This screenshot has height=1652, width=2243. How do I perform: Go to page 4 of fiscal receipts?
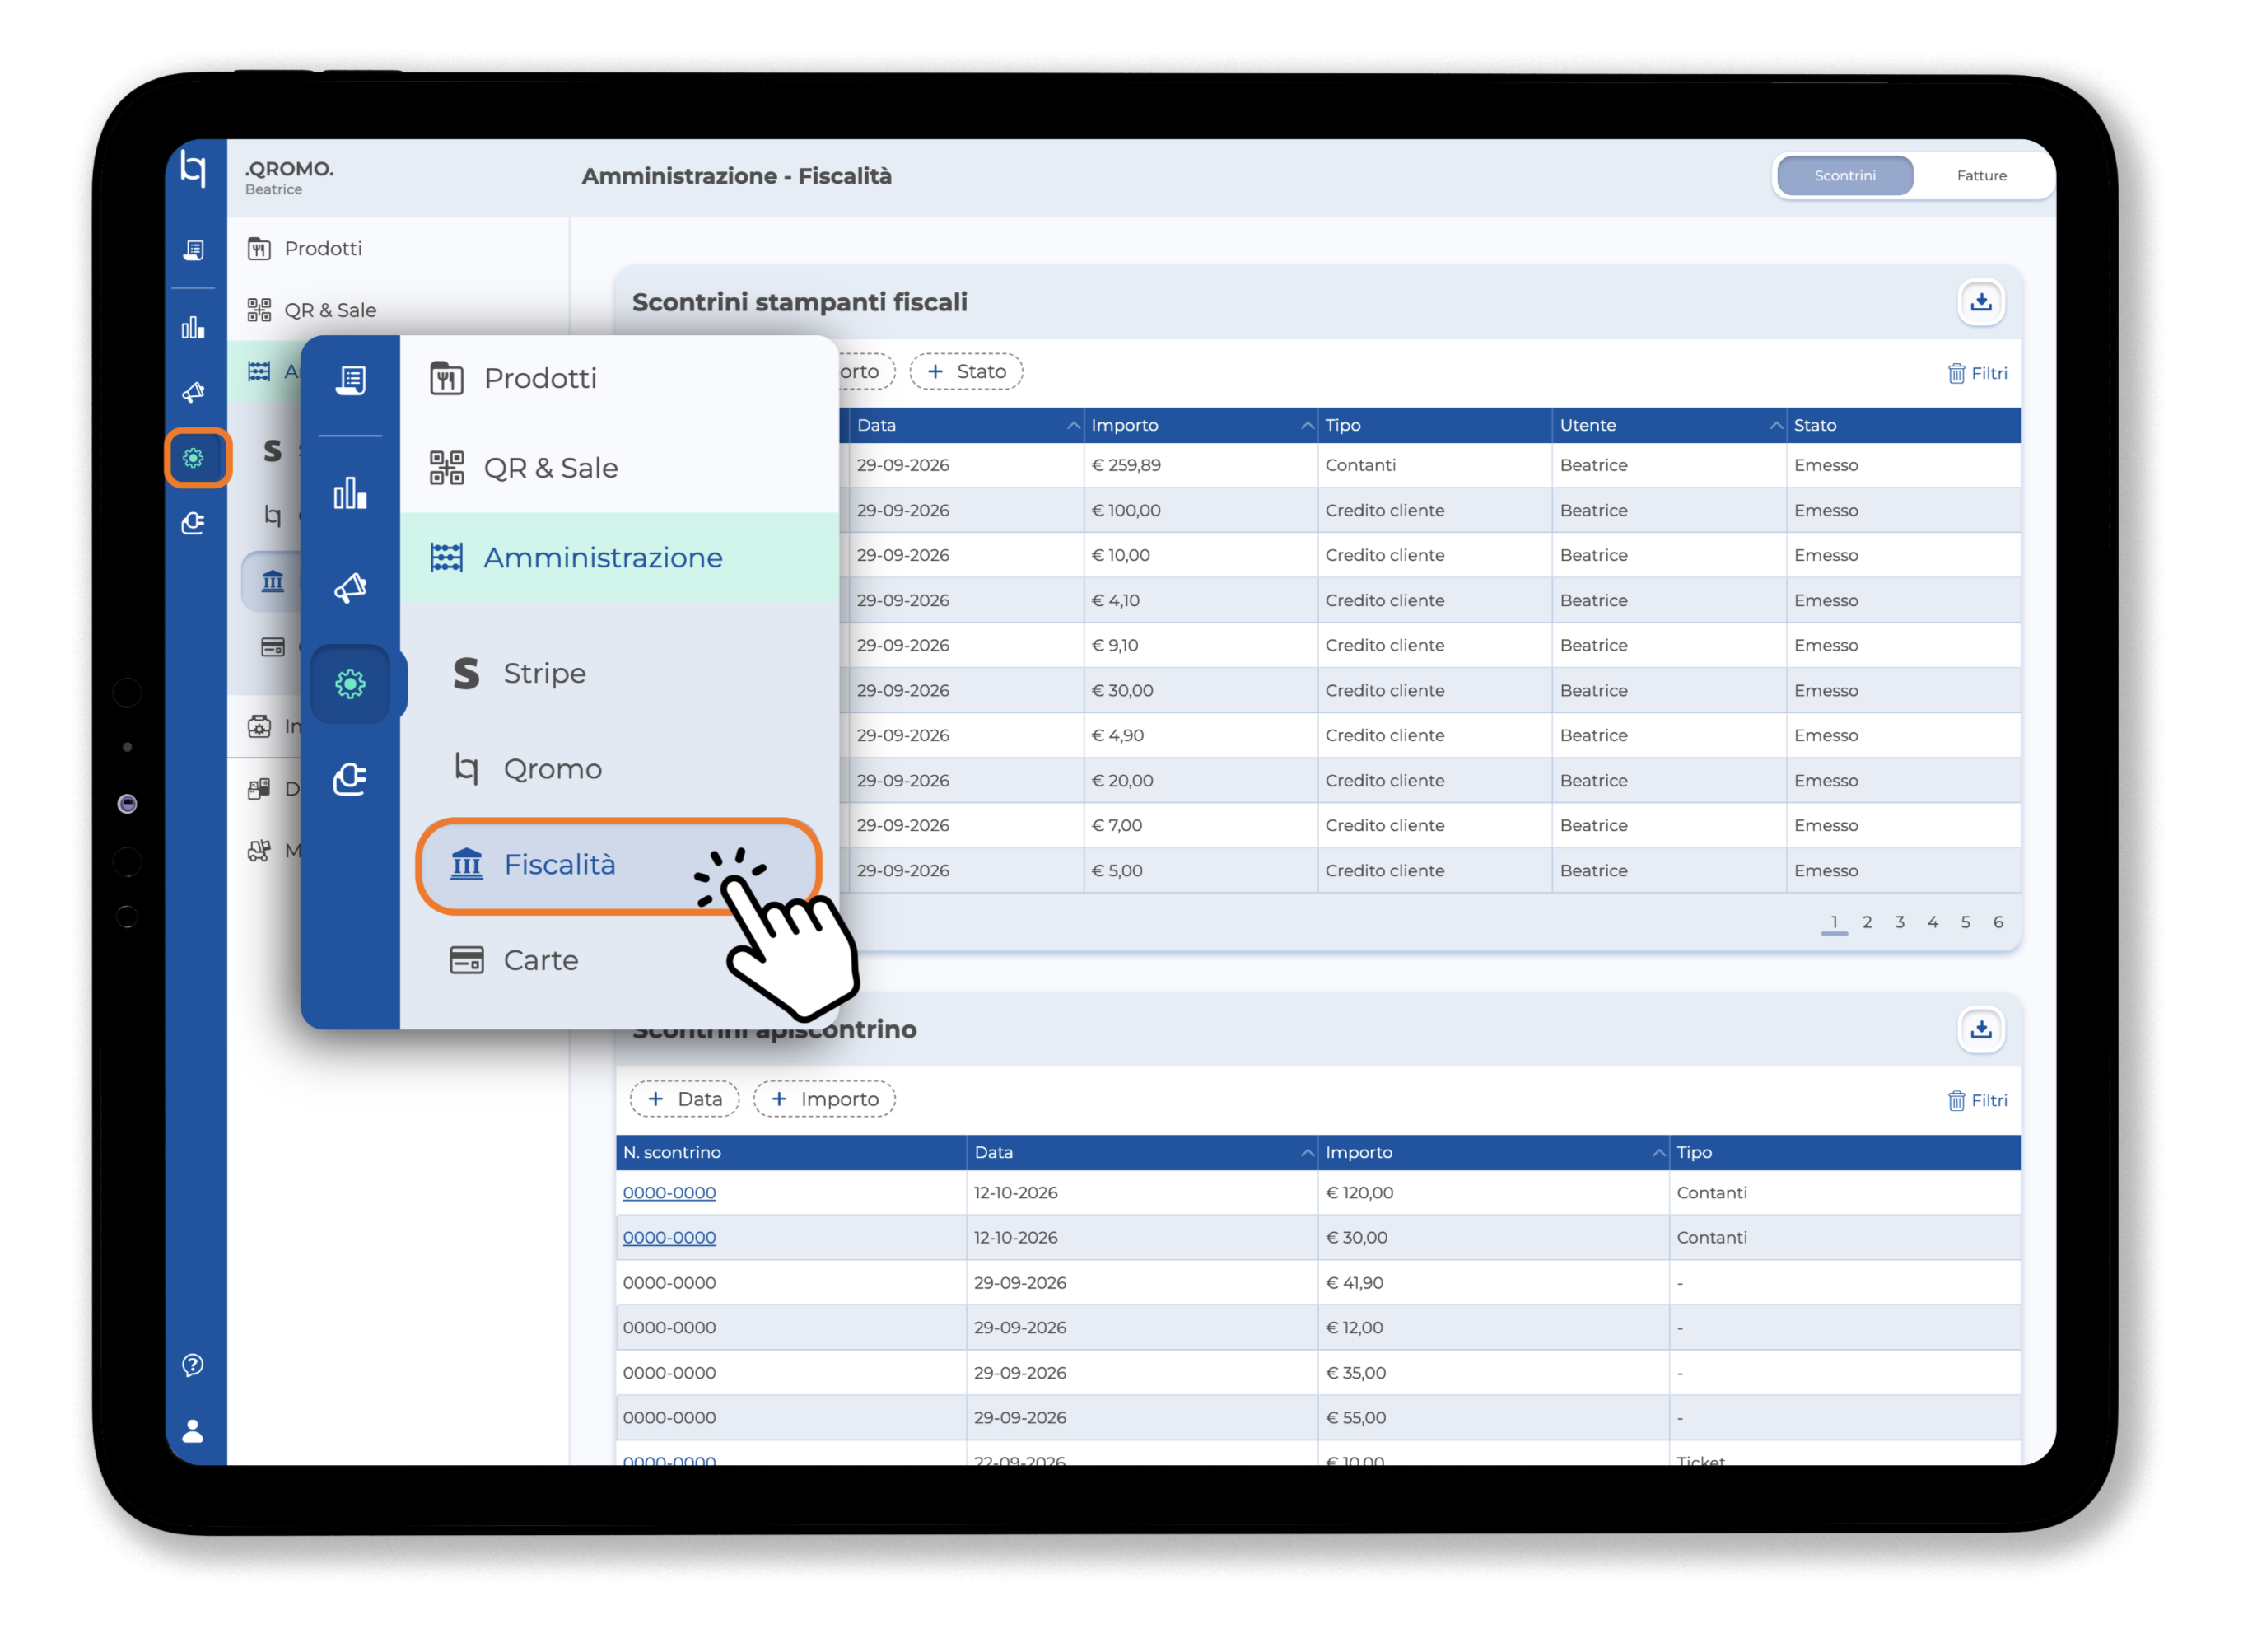(x=1932, y=922)
